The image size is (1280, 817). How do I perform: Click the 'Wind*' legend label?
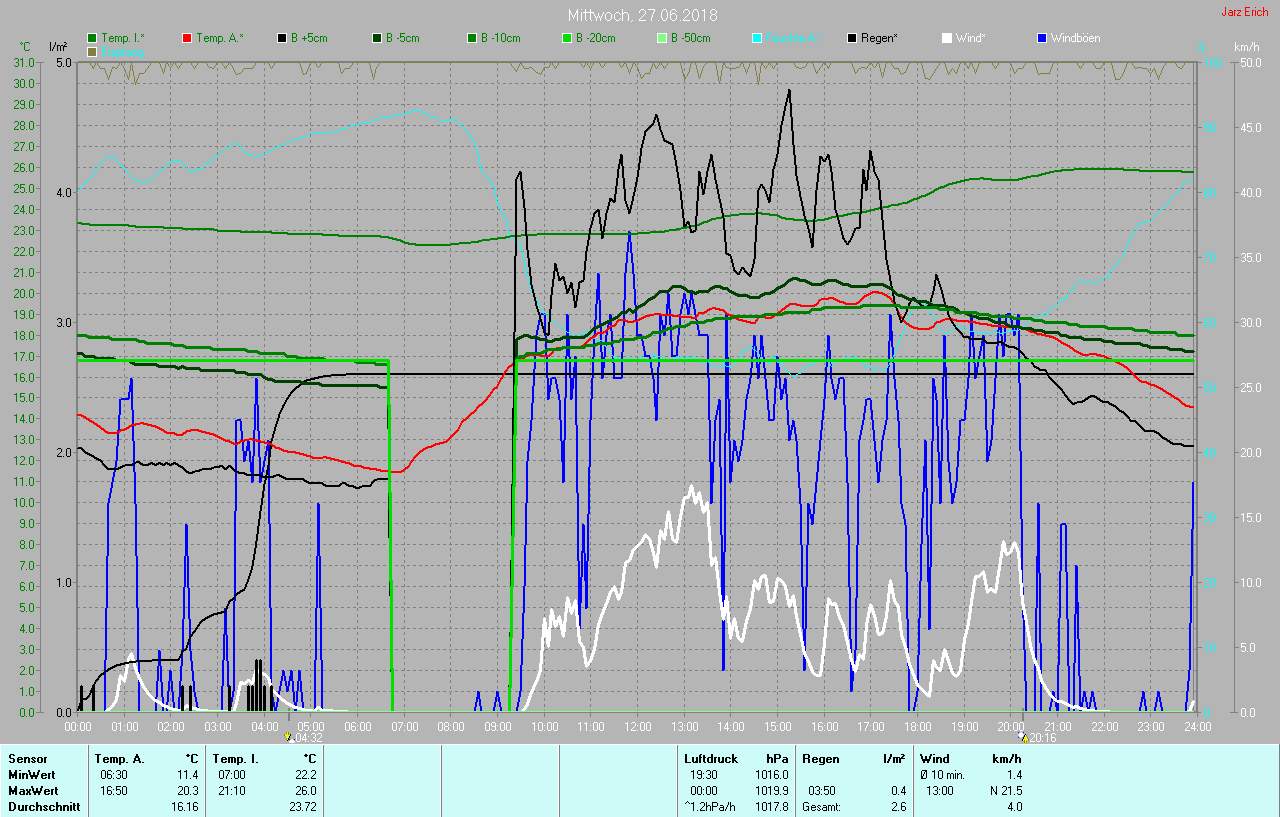[x=971, y=38]
